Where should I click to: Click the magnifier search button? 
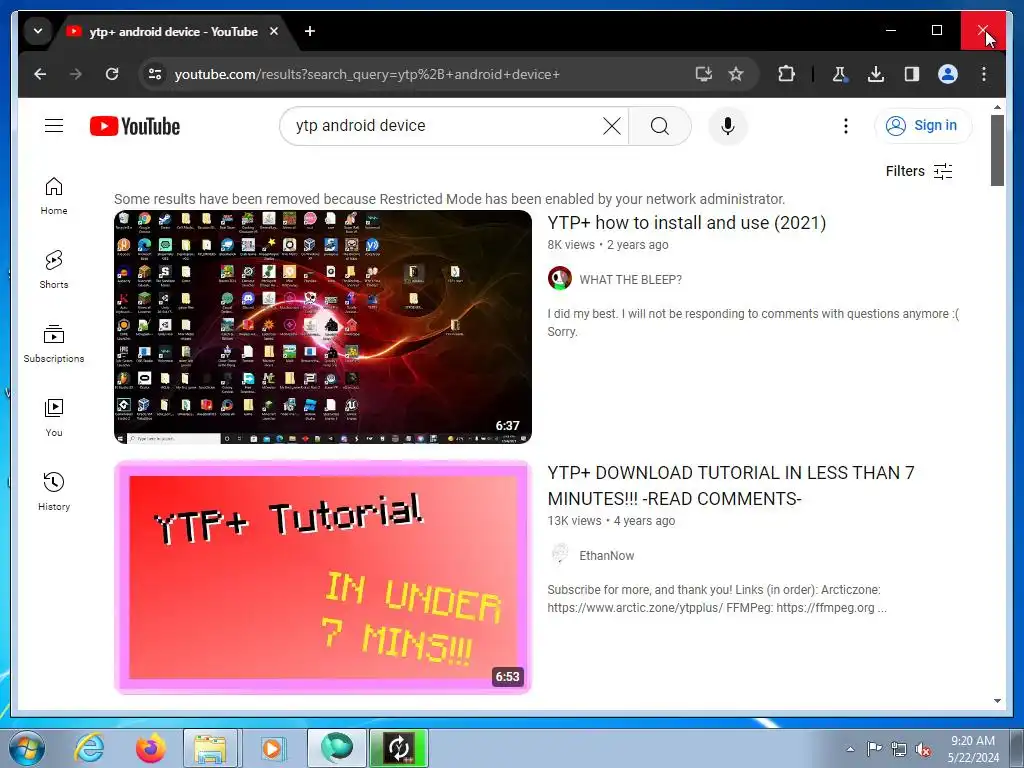click(660, 125)
